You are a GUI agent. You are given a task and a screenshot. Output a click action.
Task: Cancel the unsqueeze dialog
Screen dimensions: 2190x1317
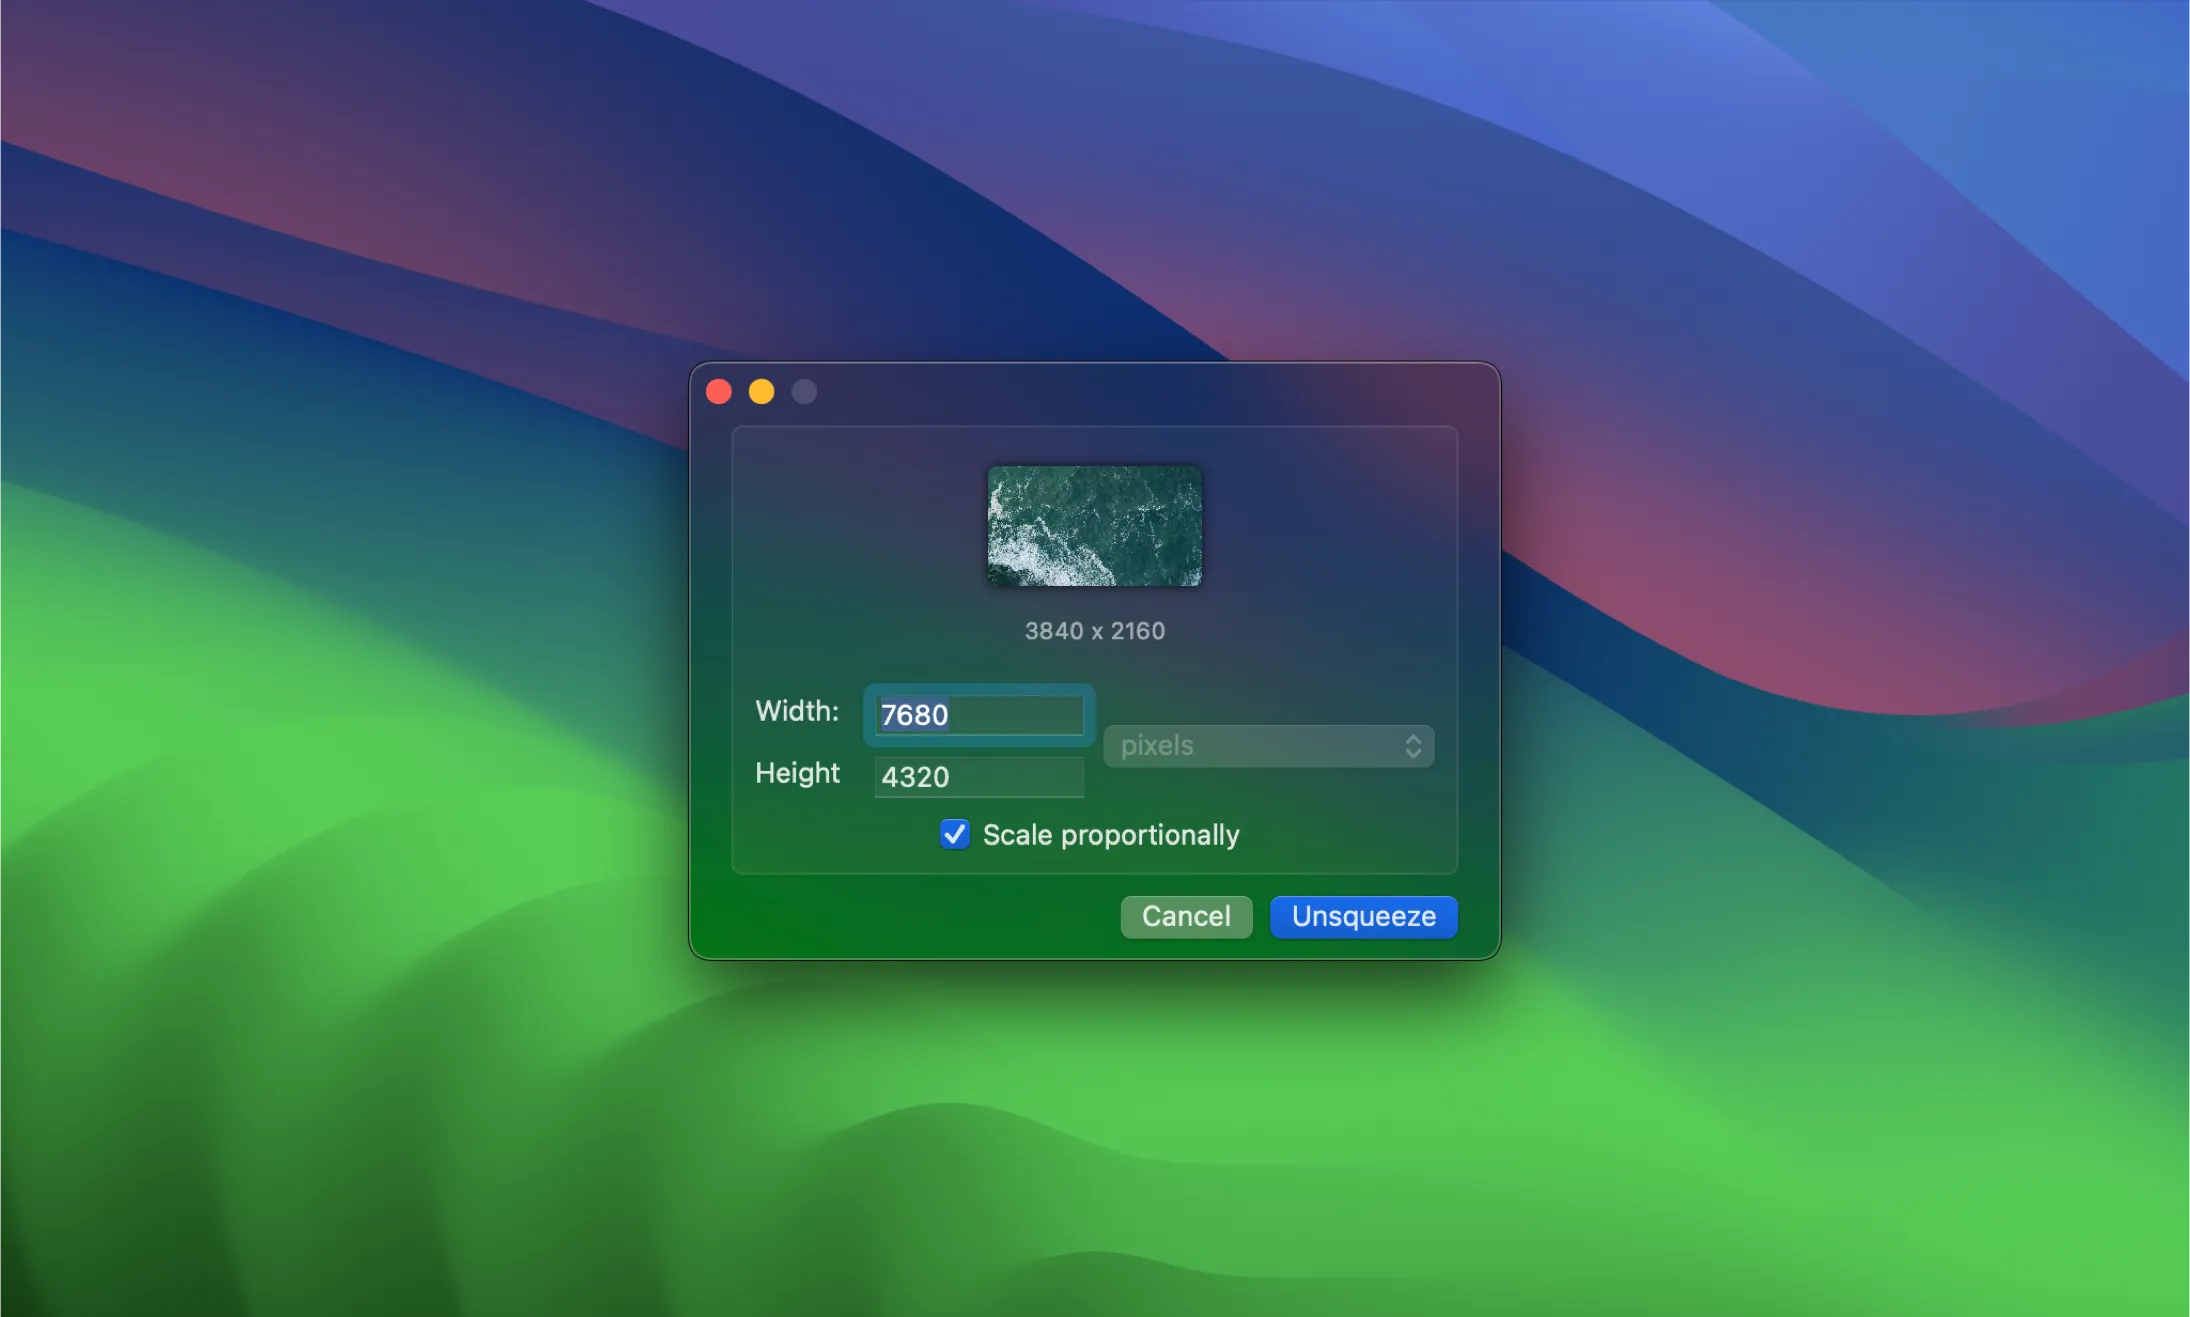1185,916
